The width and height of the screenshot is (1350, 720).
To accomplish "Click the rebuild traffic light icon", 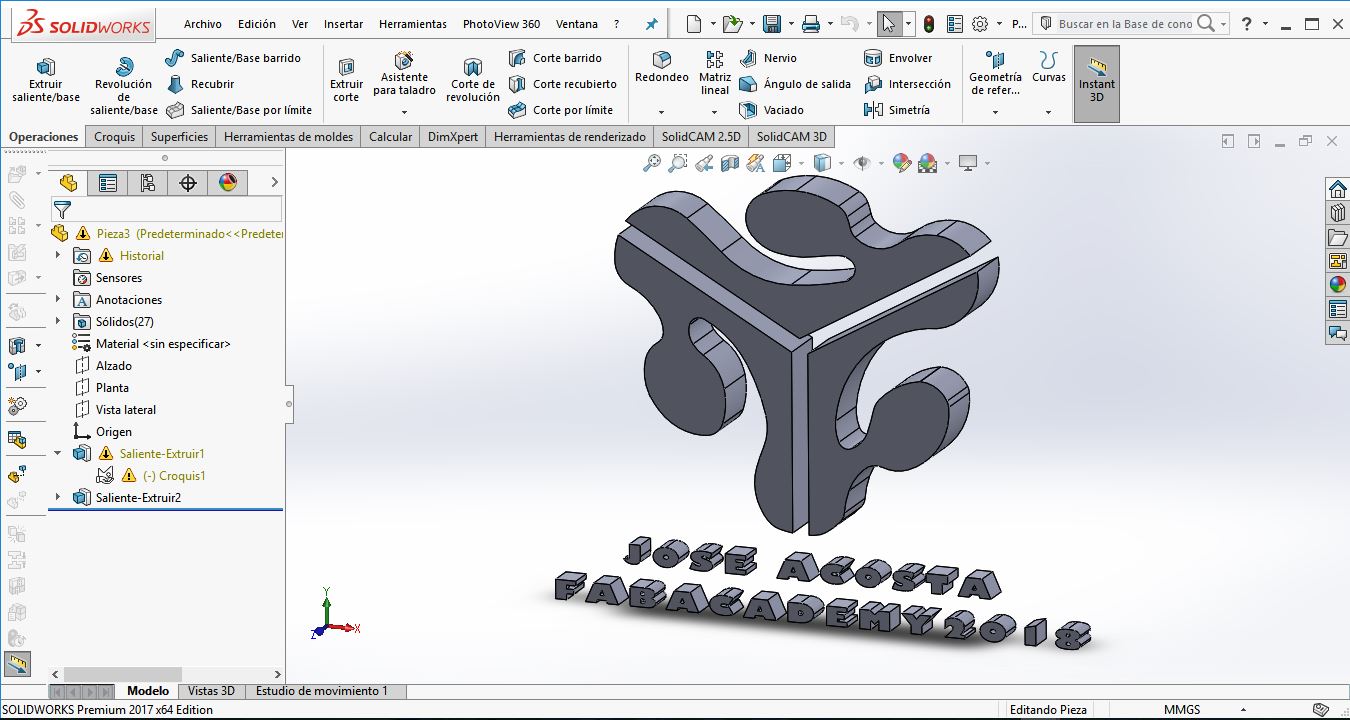I will pos(929,24).
